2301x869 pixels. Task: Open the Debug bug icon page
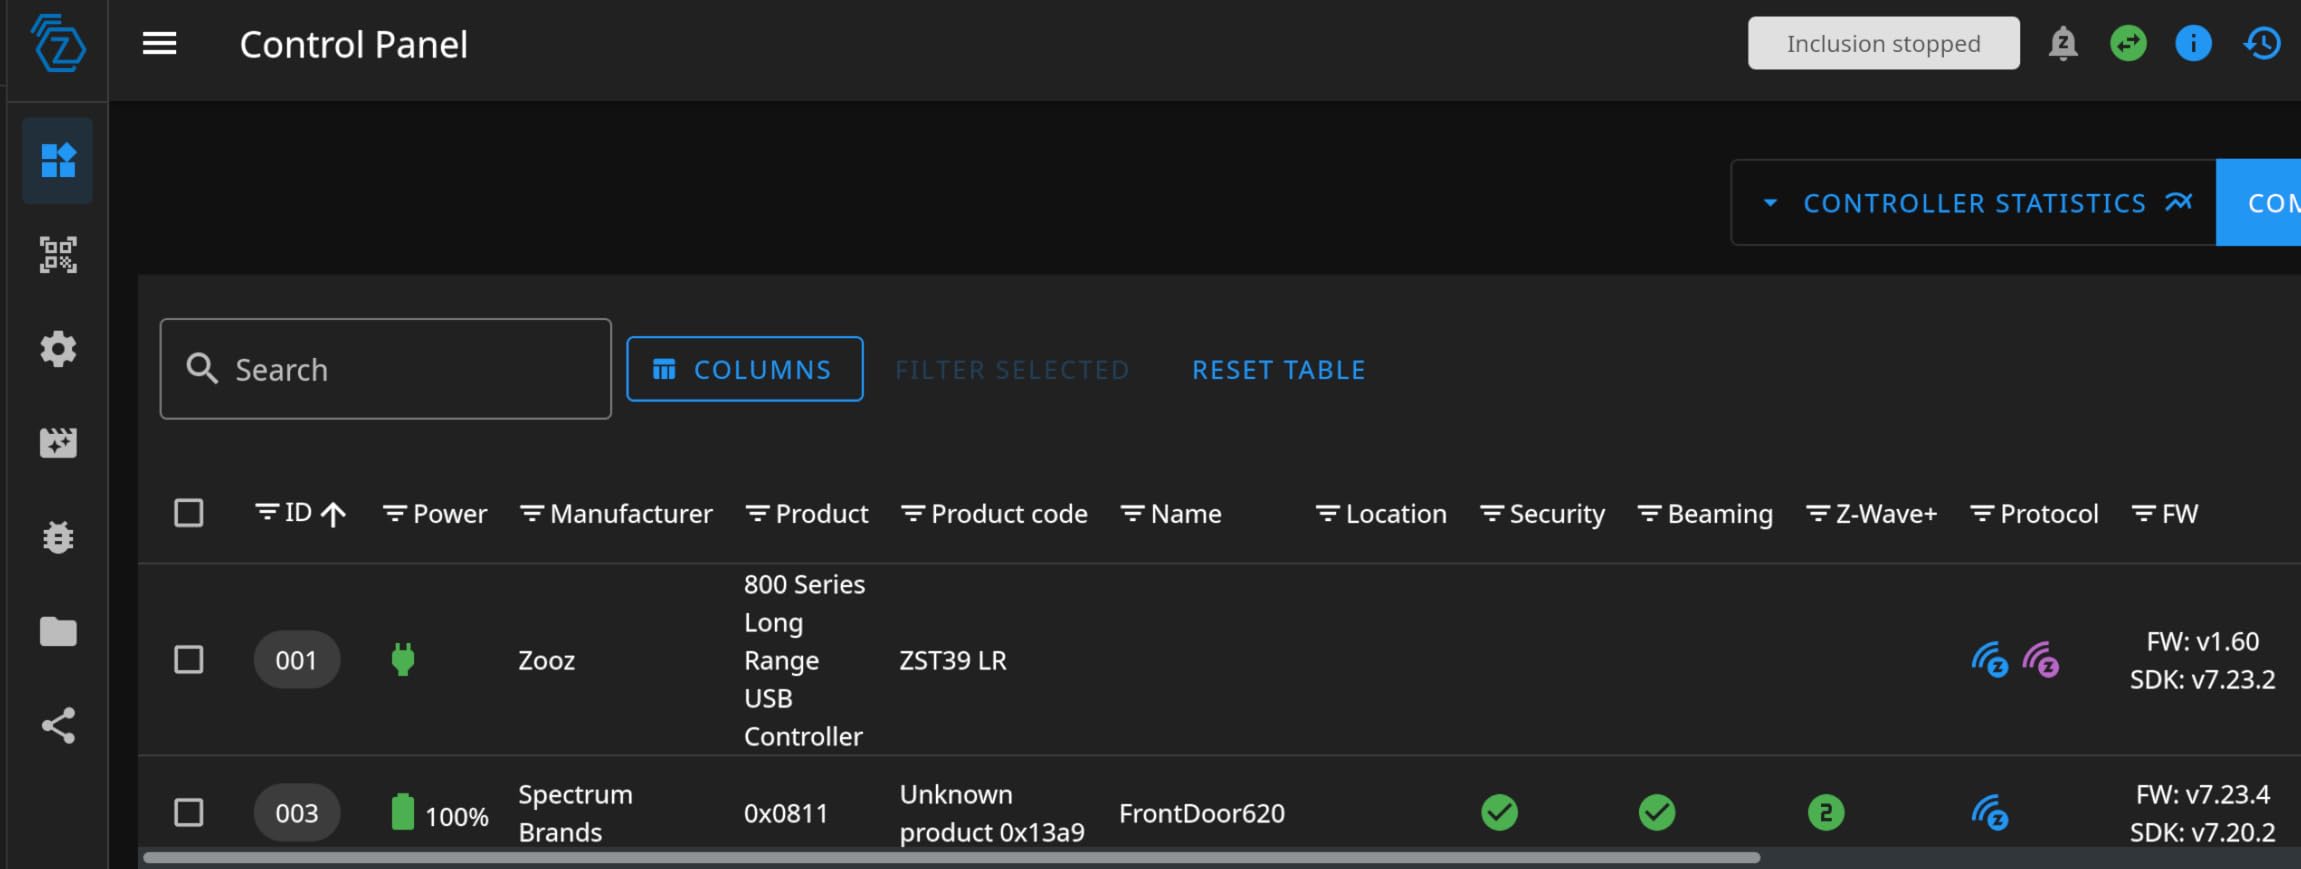click(58, 537)
